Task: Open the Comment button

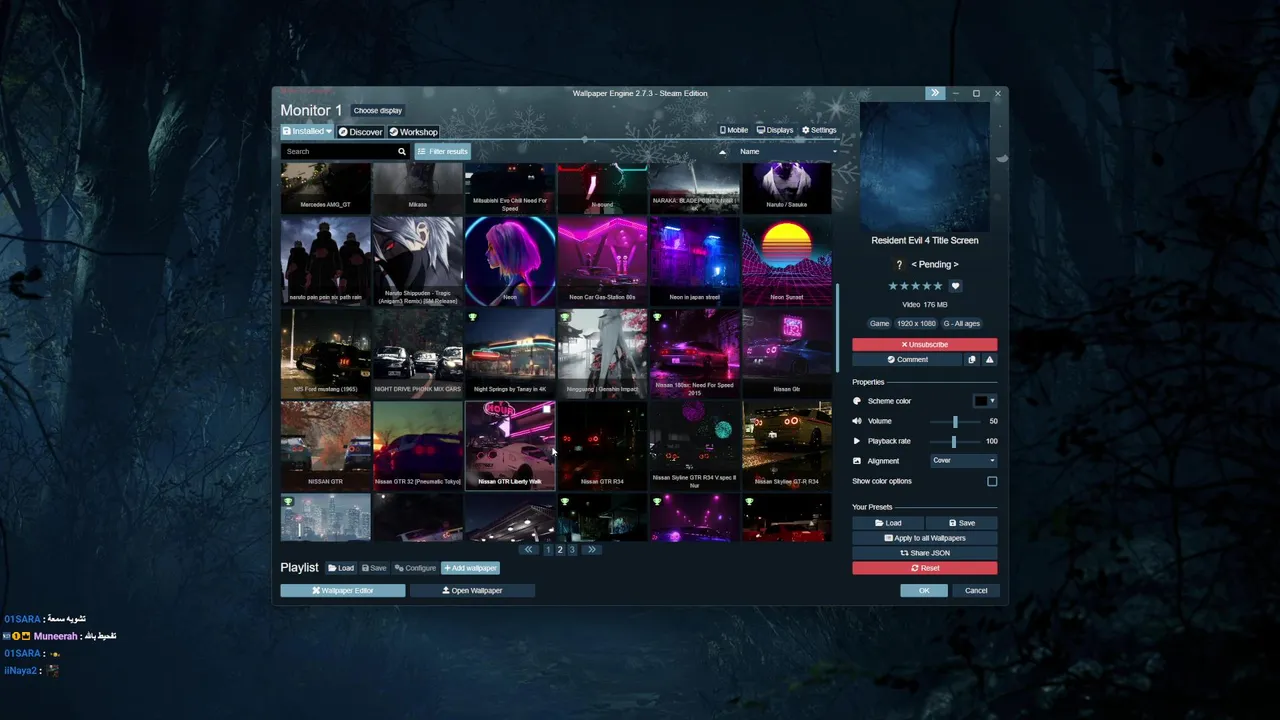Action: coord(907,360)
